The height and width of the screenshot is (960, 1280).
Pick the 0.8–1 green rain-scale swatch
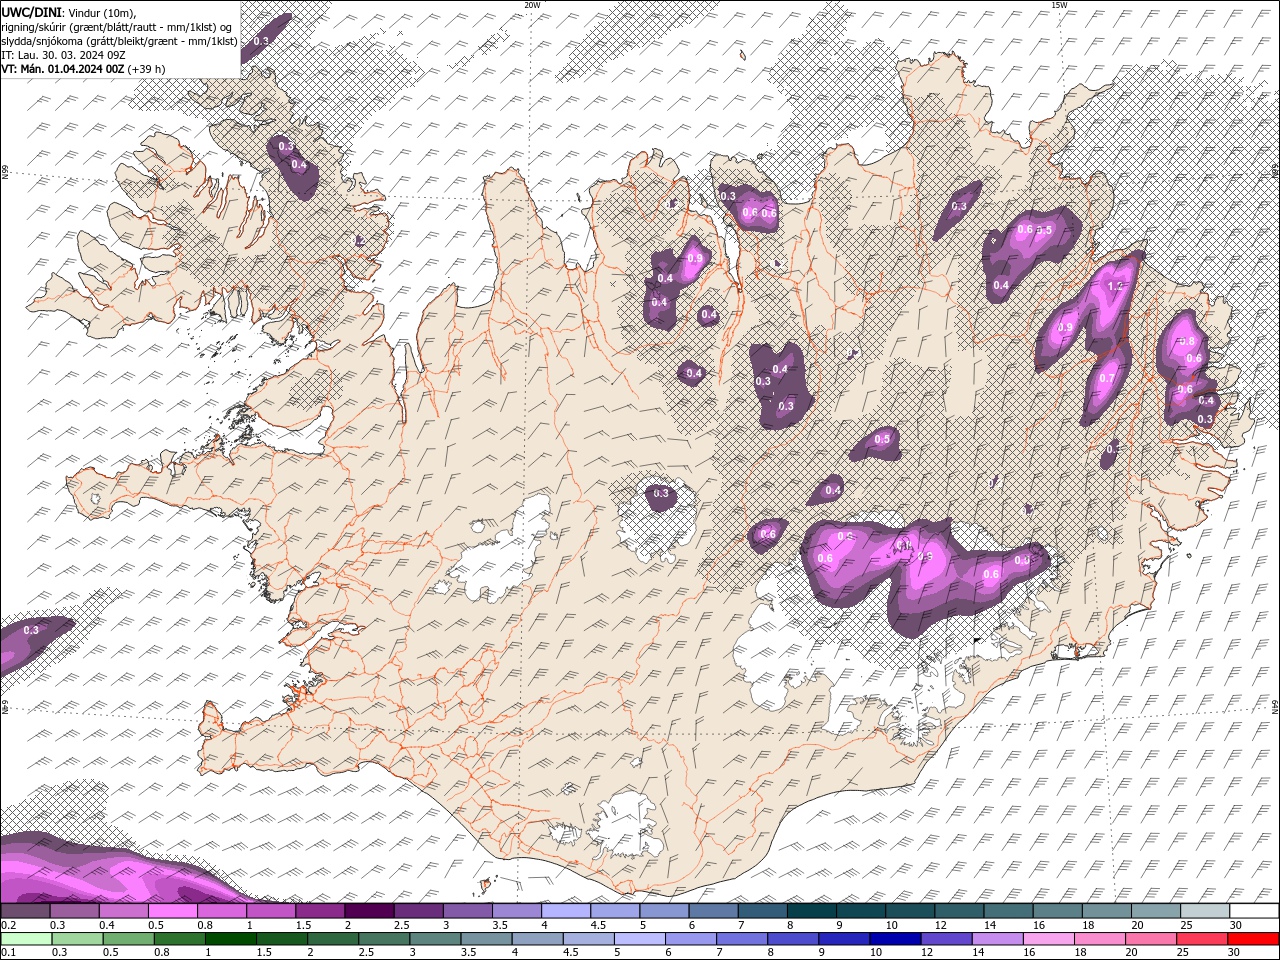[x=180, y=939]
